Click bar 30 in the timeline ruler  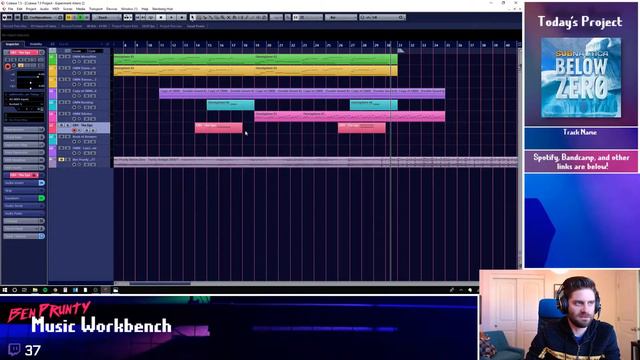[389, 45]
